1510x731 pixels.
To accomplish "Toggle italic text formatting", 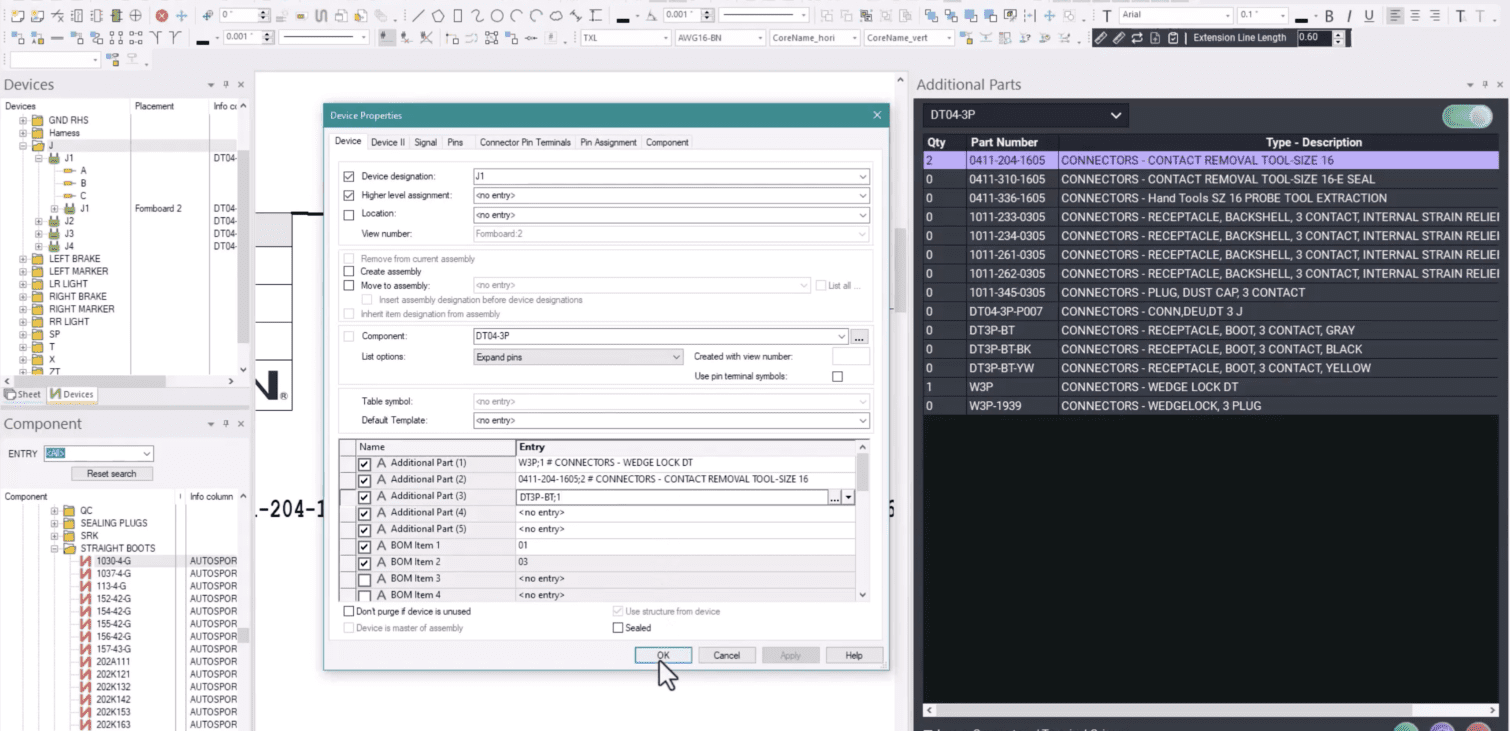I will 1349,16.
